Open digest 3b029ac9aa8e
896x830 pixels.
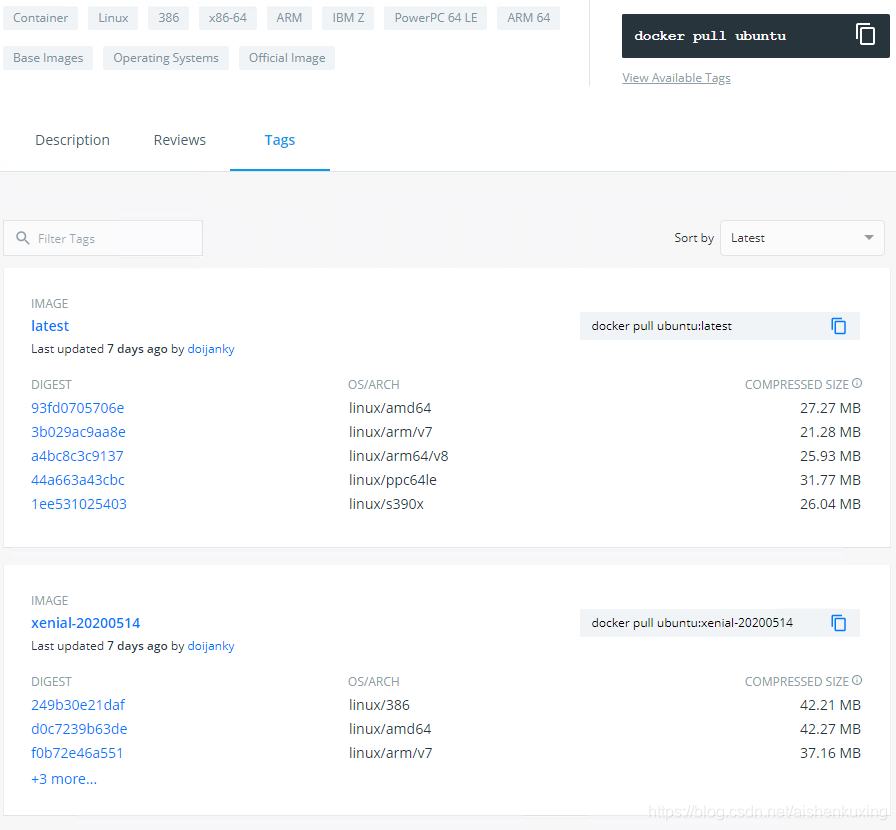(78, 432)
